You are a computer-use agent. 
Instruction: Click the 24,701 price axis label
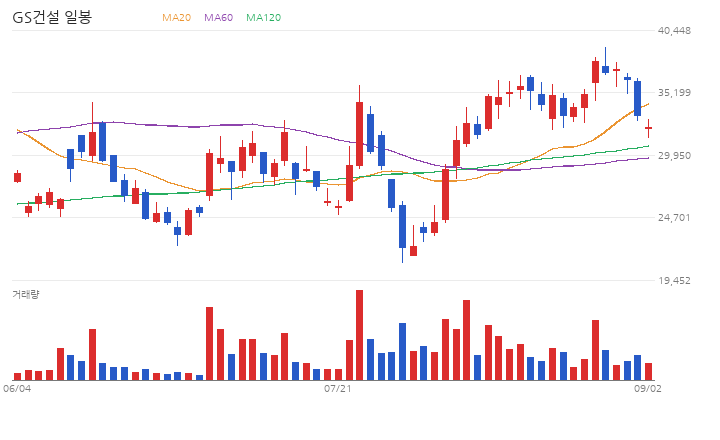coord(674,217)
